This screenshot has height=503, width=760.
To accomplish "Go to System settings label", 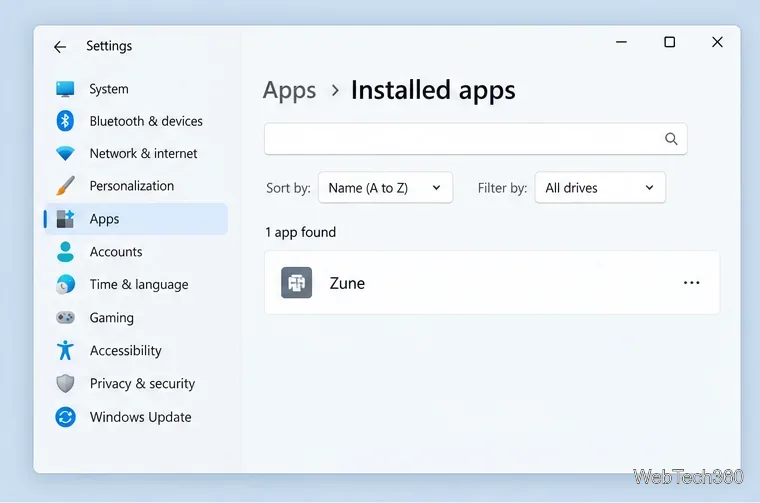I will click(109, 89).
